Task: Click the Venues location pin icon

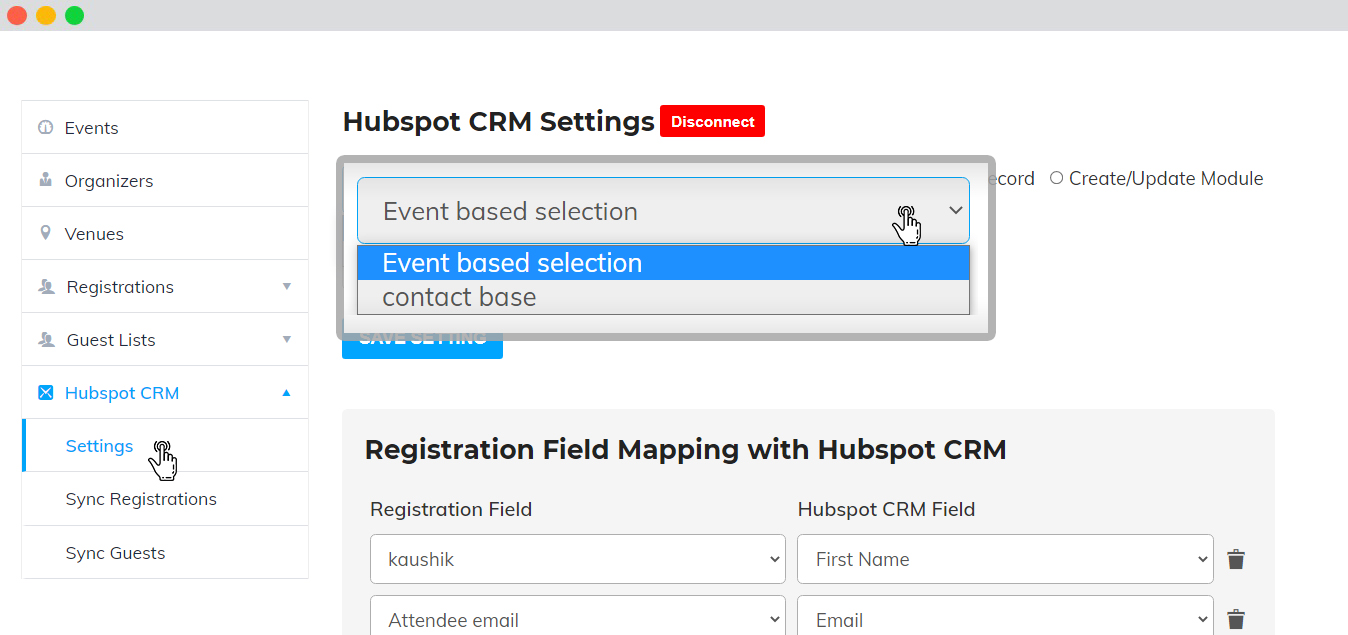Action: click(x=45, y=233)
